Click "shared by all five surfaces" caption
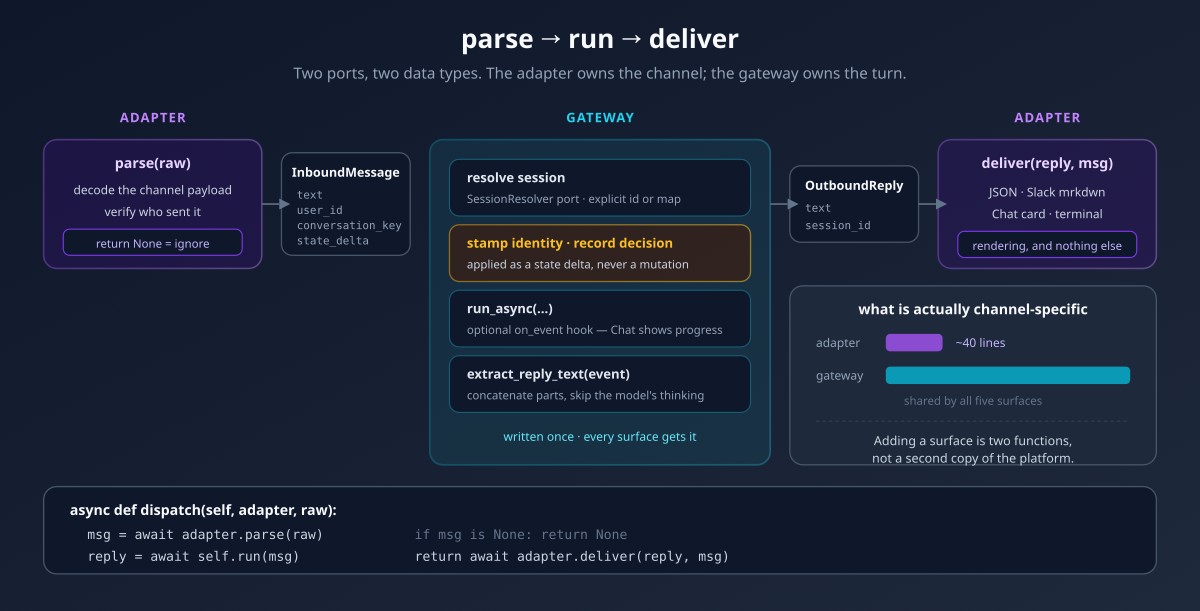Screen dimensions: 1200x611 click(973, 401)
